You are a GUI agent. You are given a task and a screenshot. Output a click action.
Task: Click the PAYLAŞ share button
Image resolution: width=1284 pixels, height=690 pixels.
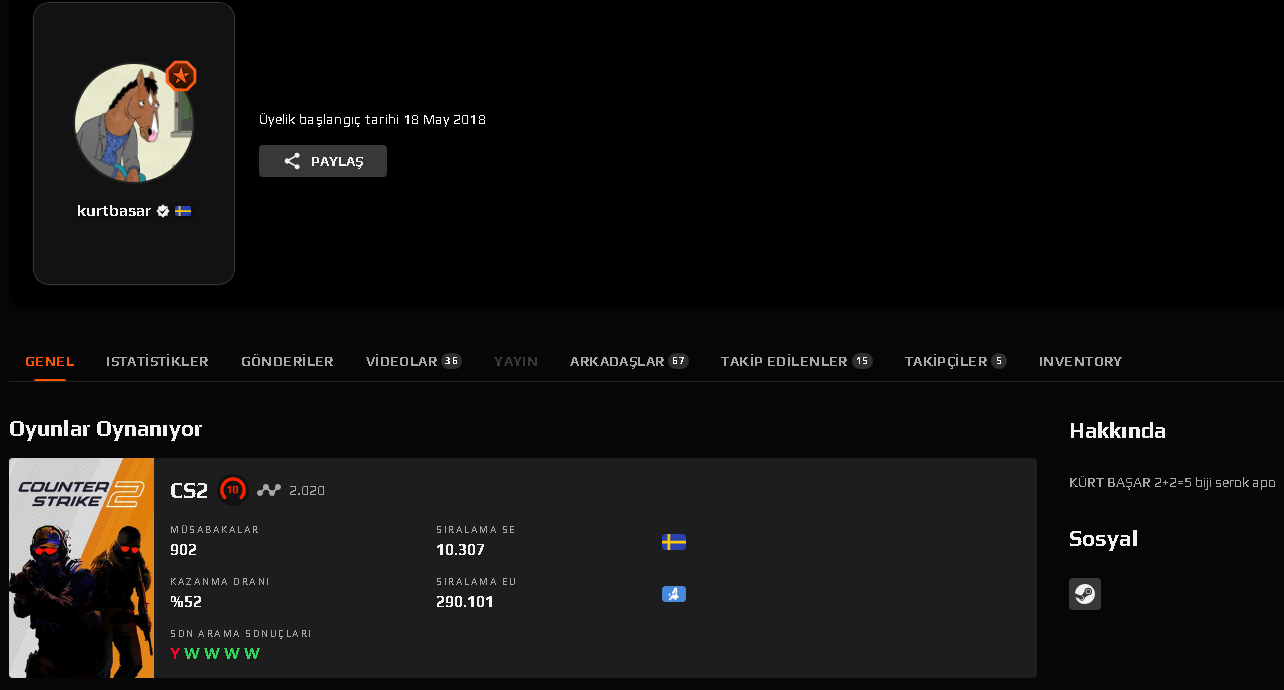323,161
